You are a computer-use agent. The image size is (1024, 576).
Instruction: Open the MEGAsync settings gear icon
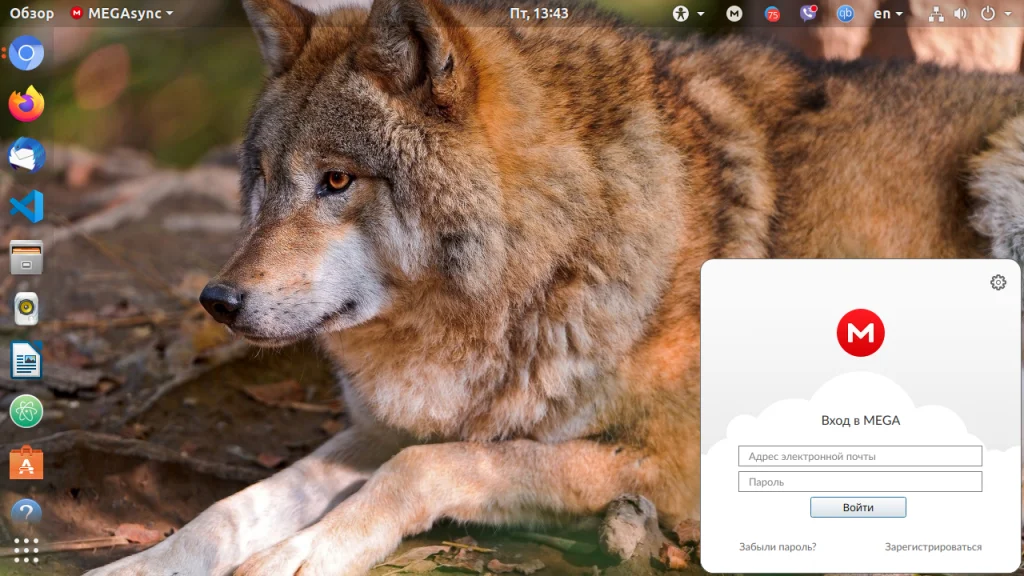click(x=997, y=282)
